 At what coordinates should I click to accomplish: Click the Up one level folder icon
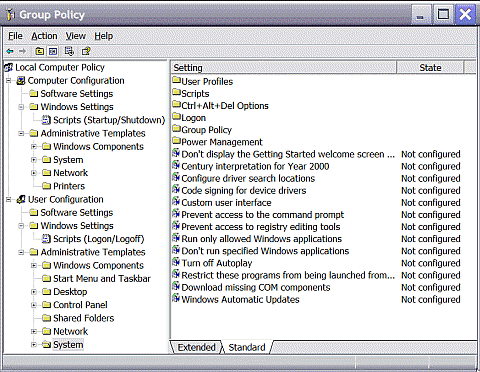point(40,51)
